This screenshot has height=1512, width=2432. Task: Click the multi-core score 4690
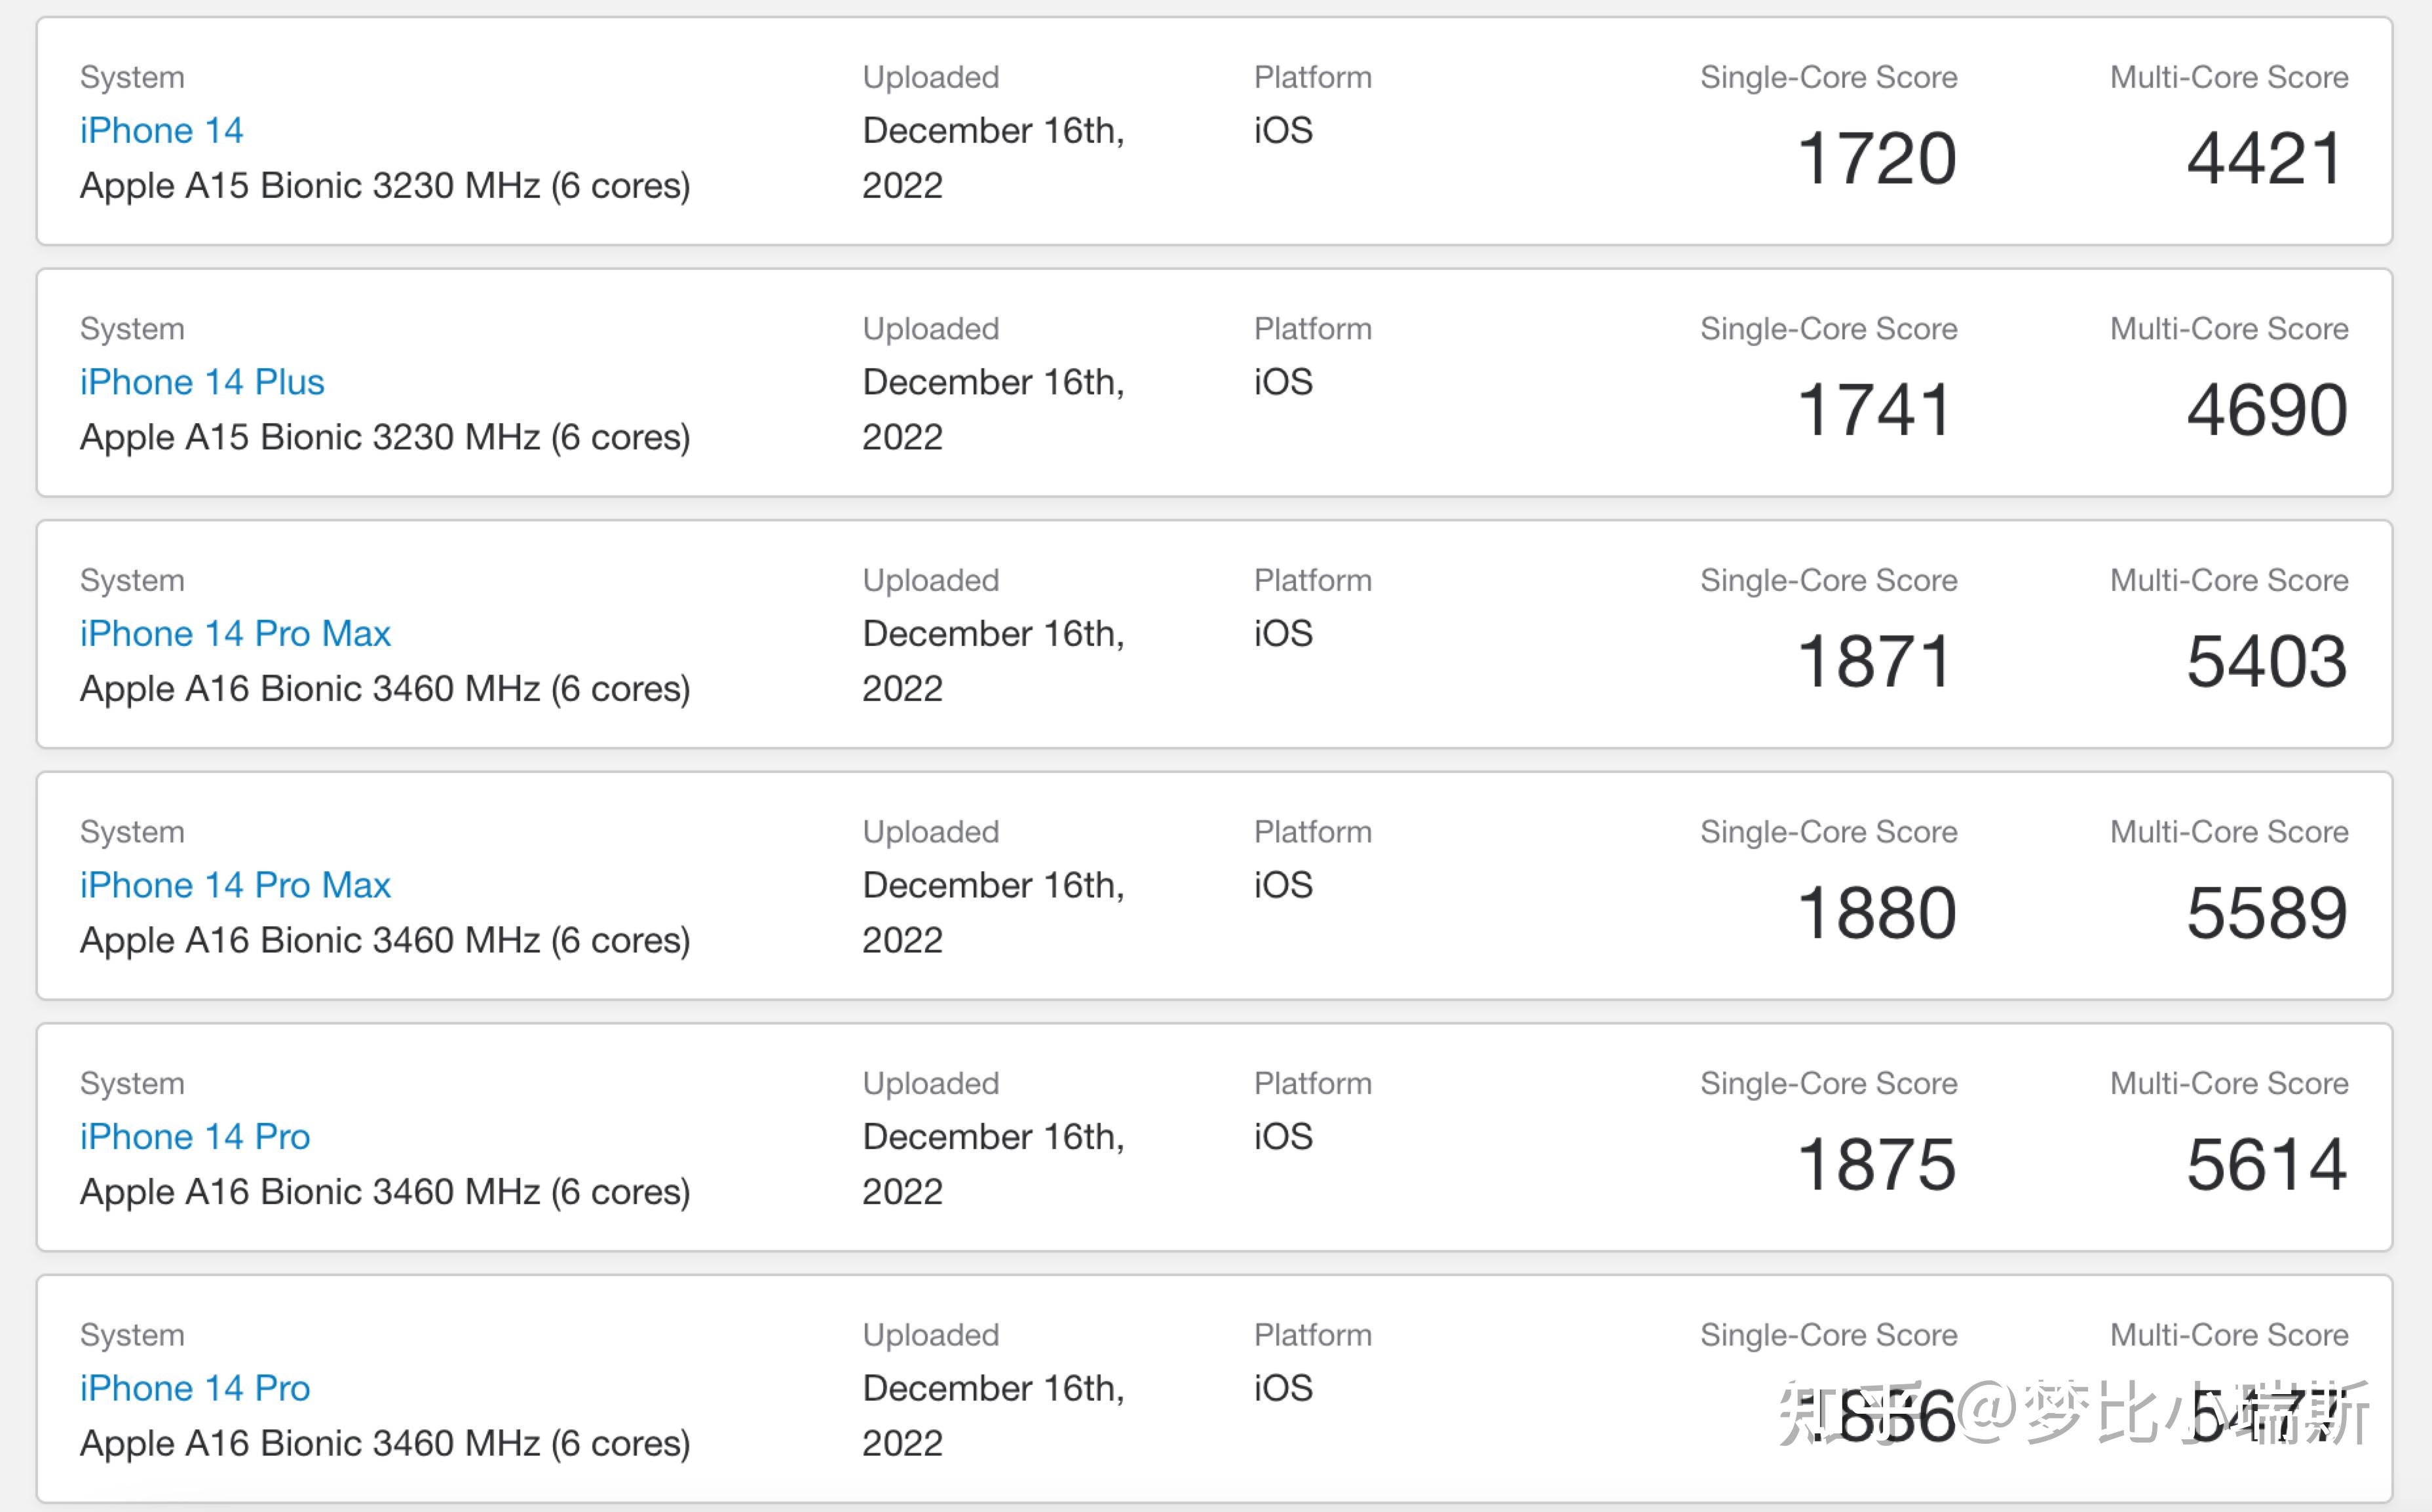pyautogui.click(x=2266, y=411)
